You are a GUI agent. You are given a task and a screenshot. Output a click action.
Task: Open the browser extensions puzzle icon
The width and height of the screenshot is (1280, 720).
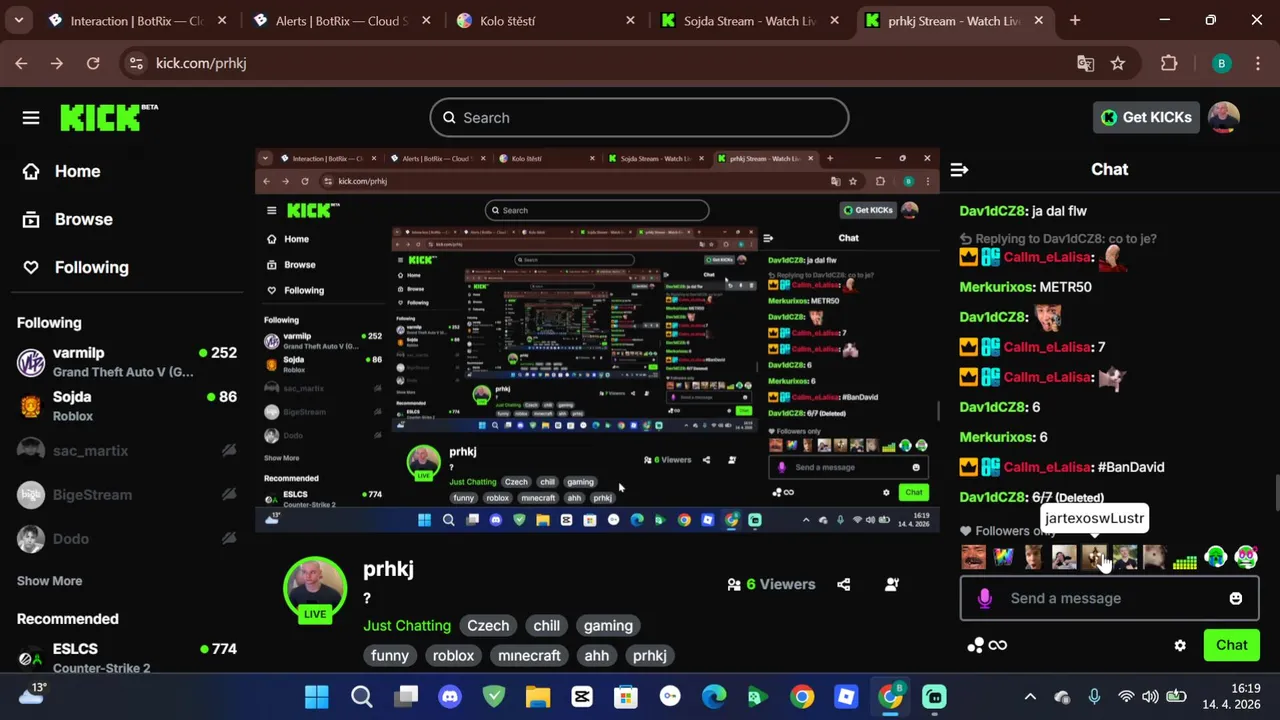pos(1169,63)
